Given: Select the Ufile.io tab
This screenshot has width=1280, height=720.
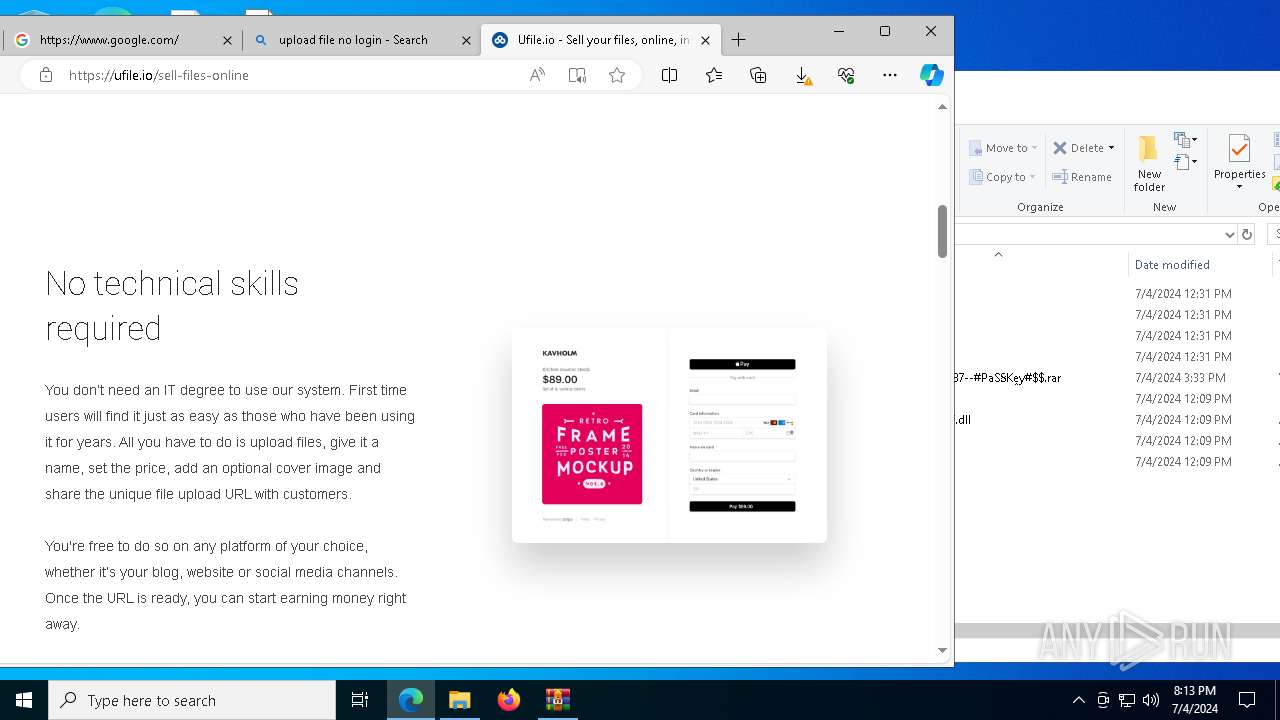Looking at the screenshot, I should click(603, 40).
